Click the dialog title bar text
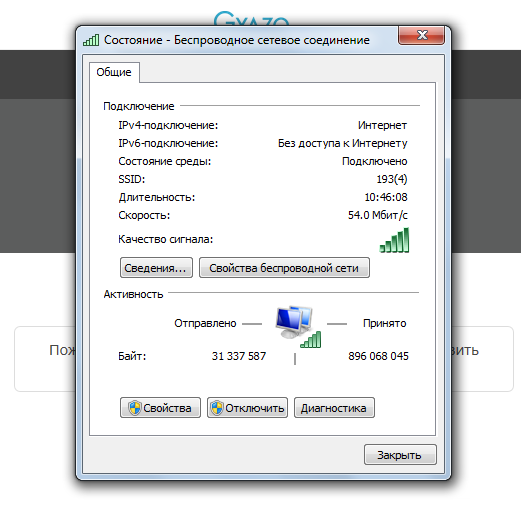This screenshot has height=512, width=521. click(x=237, y=40)
